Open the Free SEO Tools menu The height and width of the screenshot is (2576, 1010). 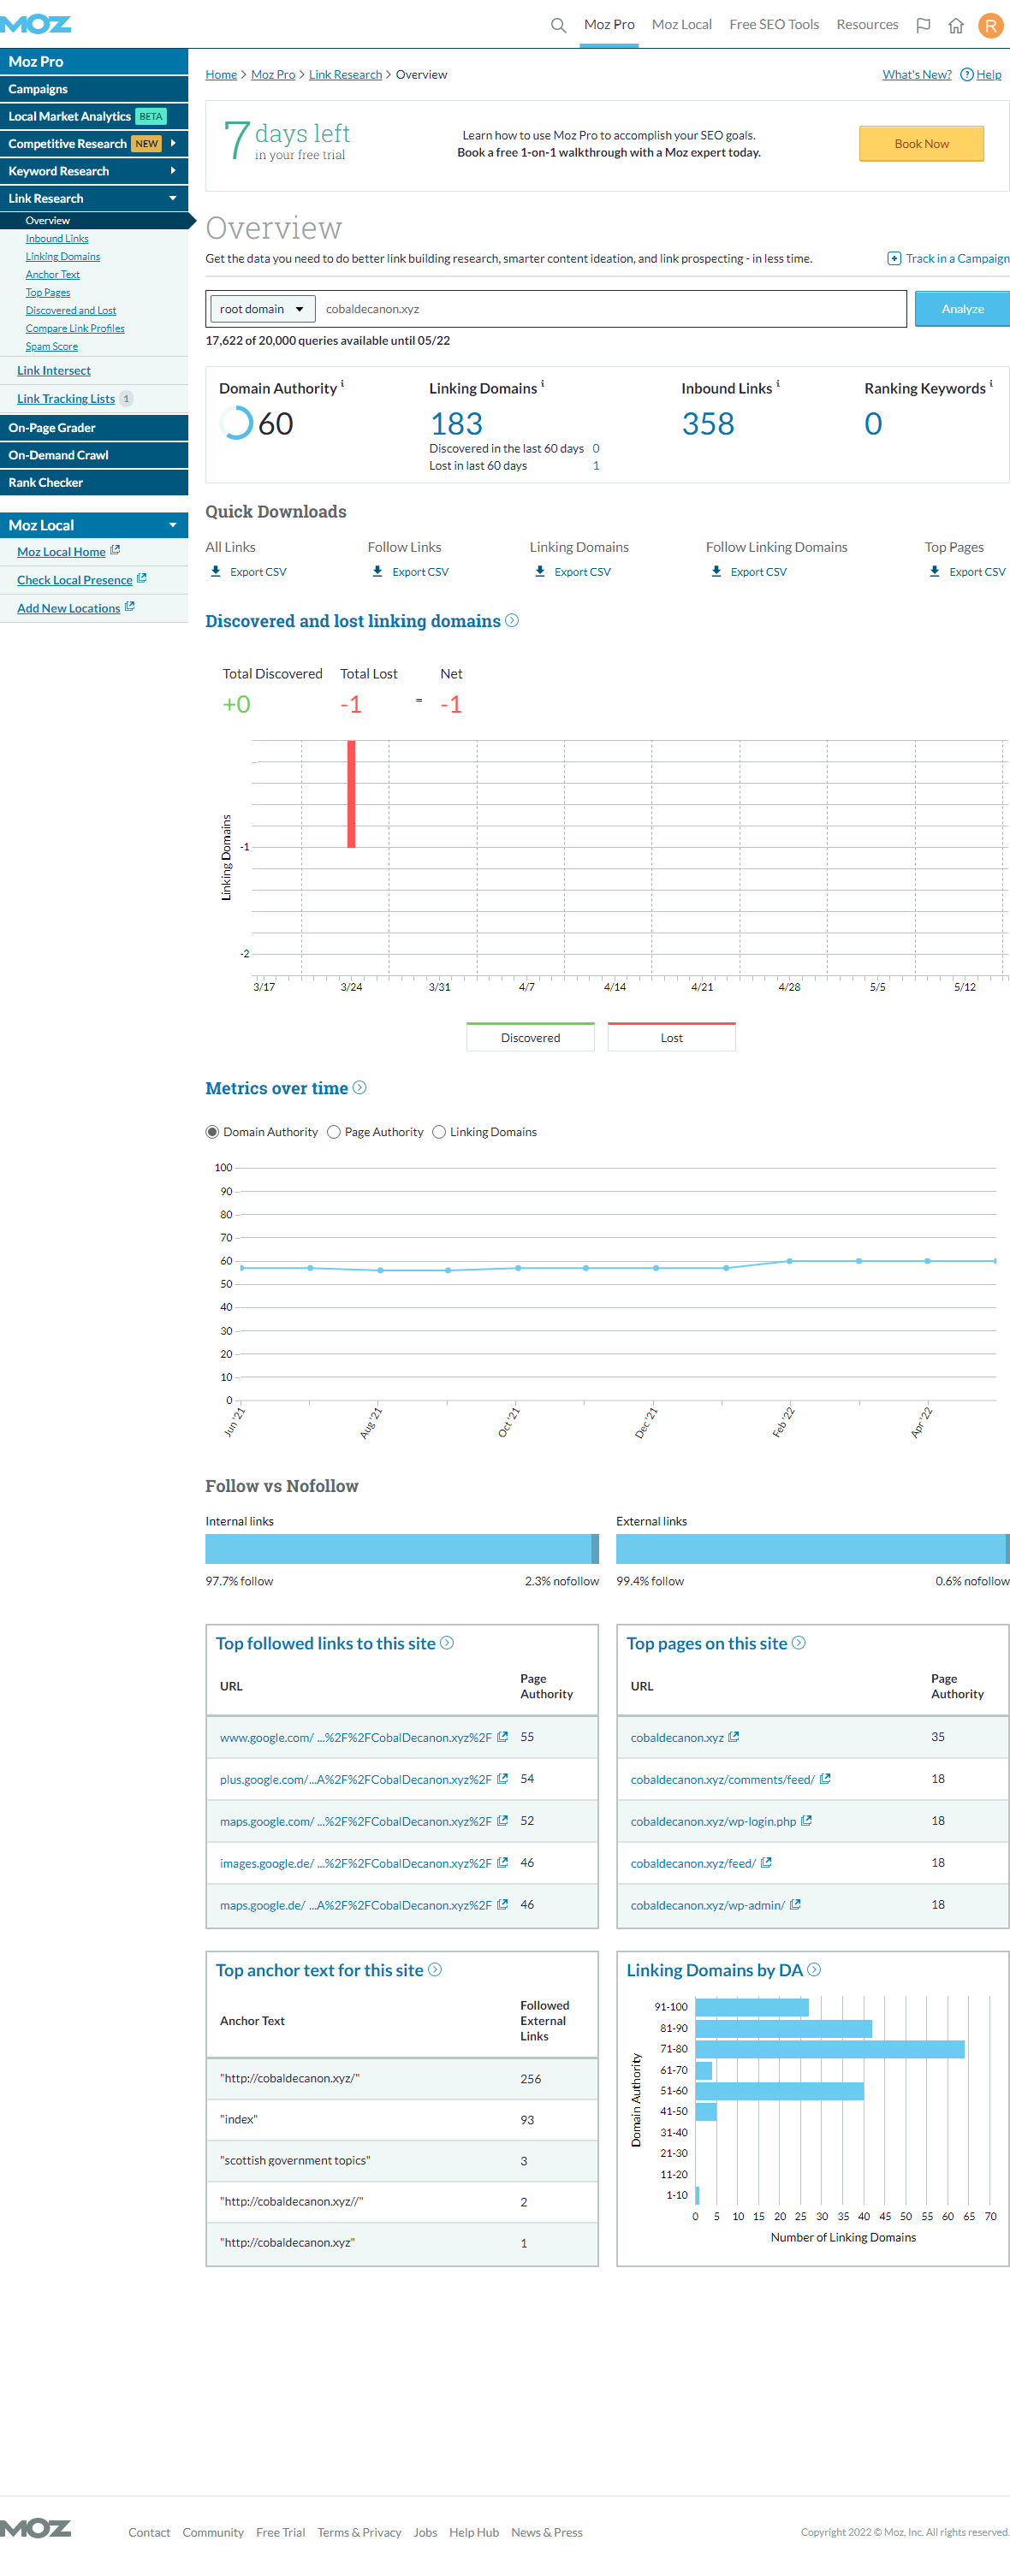click(x=773, y=25)
